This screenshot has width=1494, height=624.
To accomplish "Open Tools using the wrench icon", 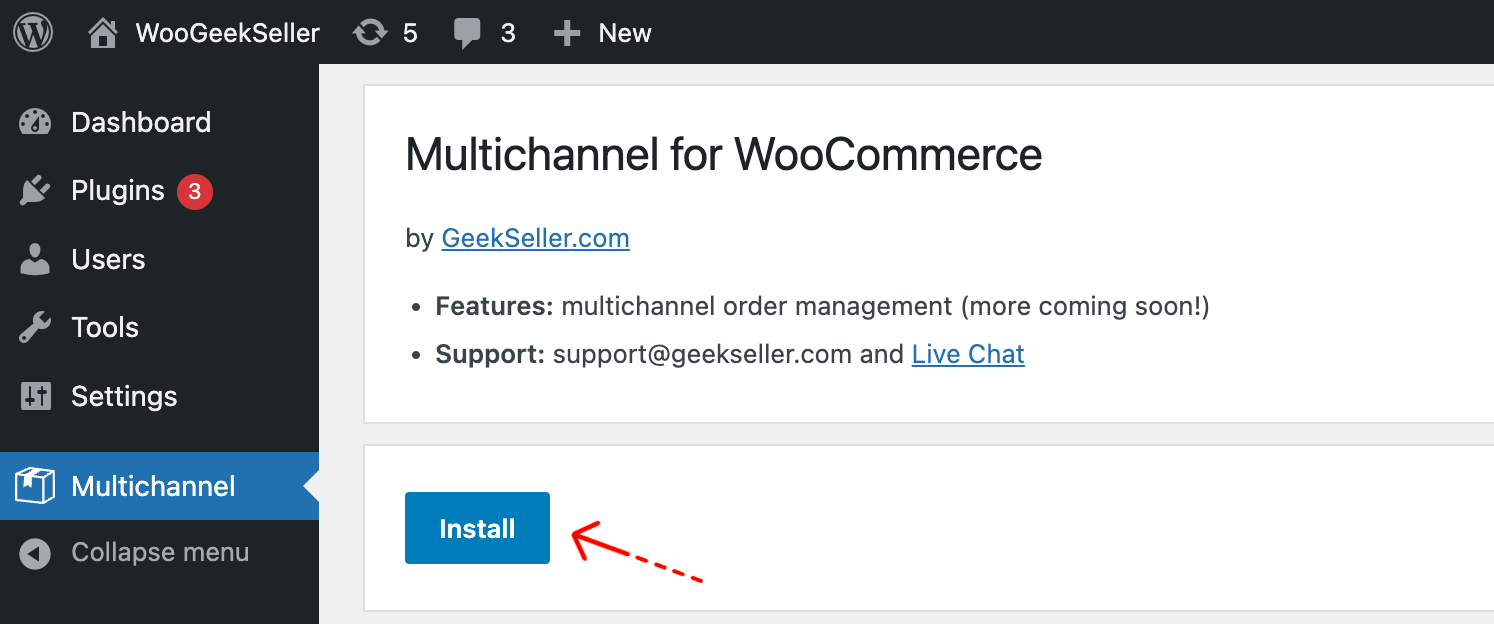I will 36,326.
